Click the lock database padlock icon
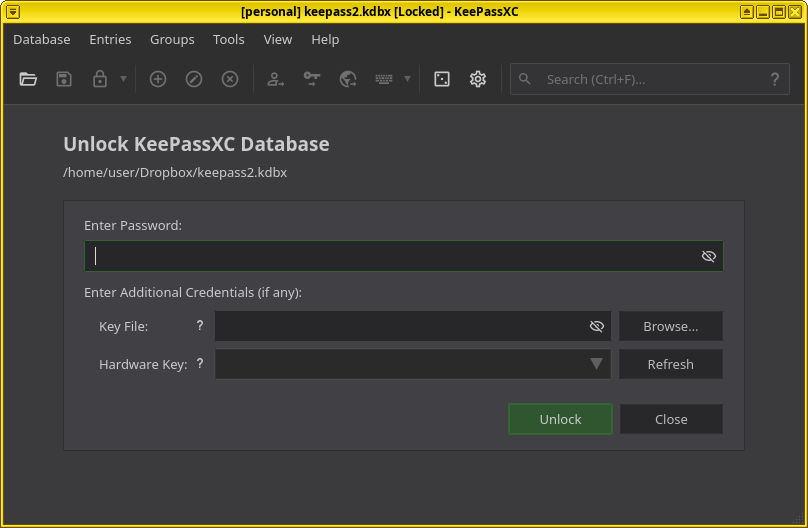The height and width of the screenshot is (528, 808). pyautogui.click(x=99, y=79)
